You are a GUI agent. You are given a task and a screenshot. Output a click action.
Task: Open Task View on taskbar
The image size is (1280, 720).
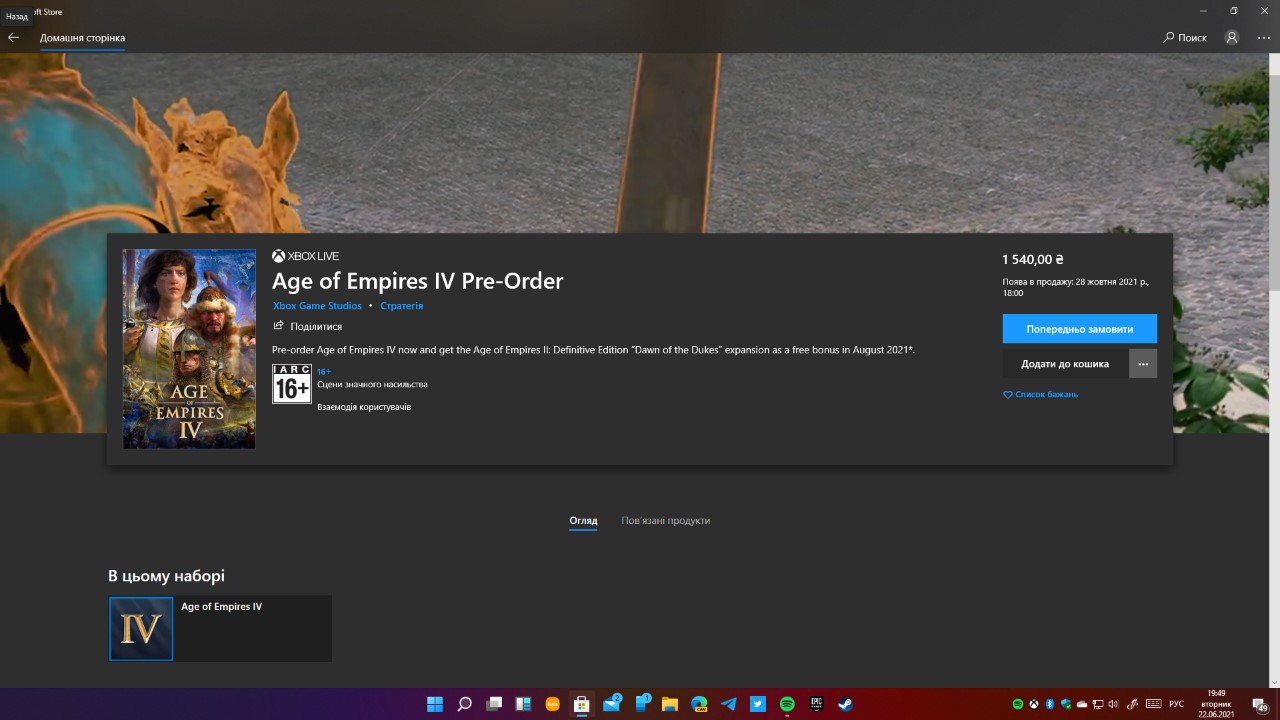pyautogui.click(x=493, y=704)
